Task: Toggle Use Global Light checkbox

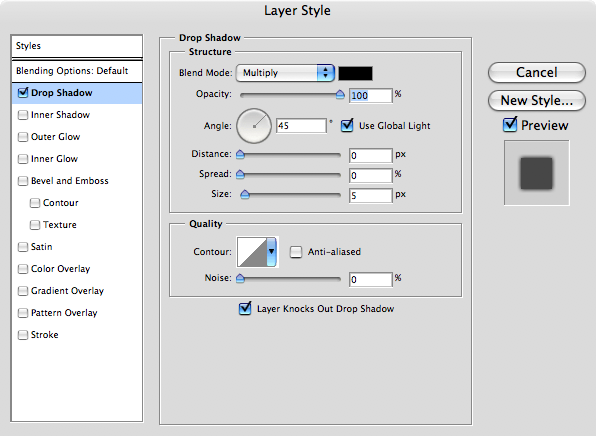Action: pyautogui.click(x=347, y=125)
